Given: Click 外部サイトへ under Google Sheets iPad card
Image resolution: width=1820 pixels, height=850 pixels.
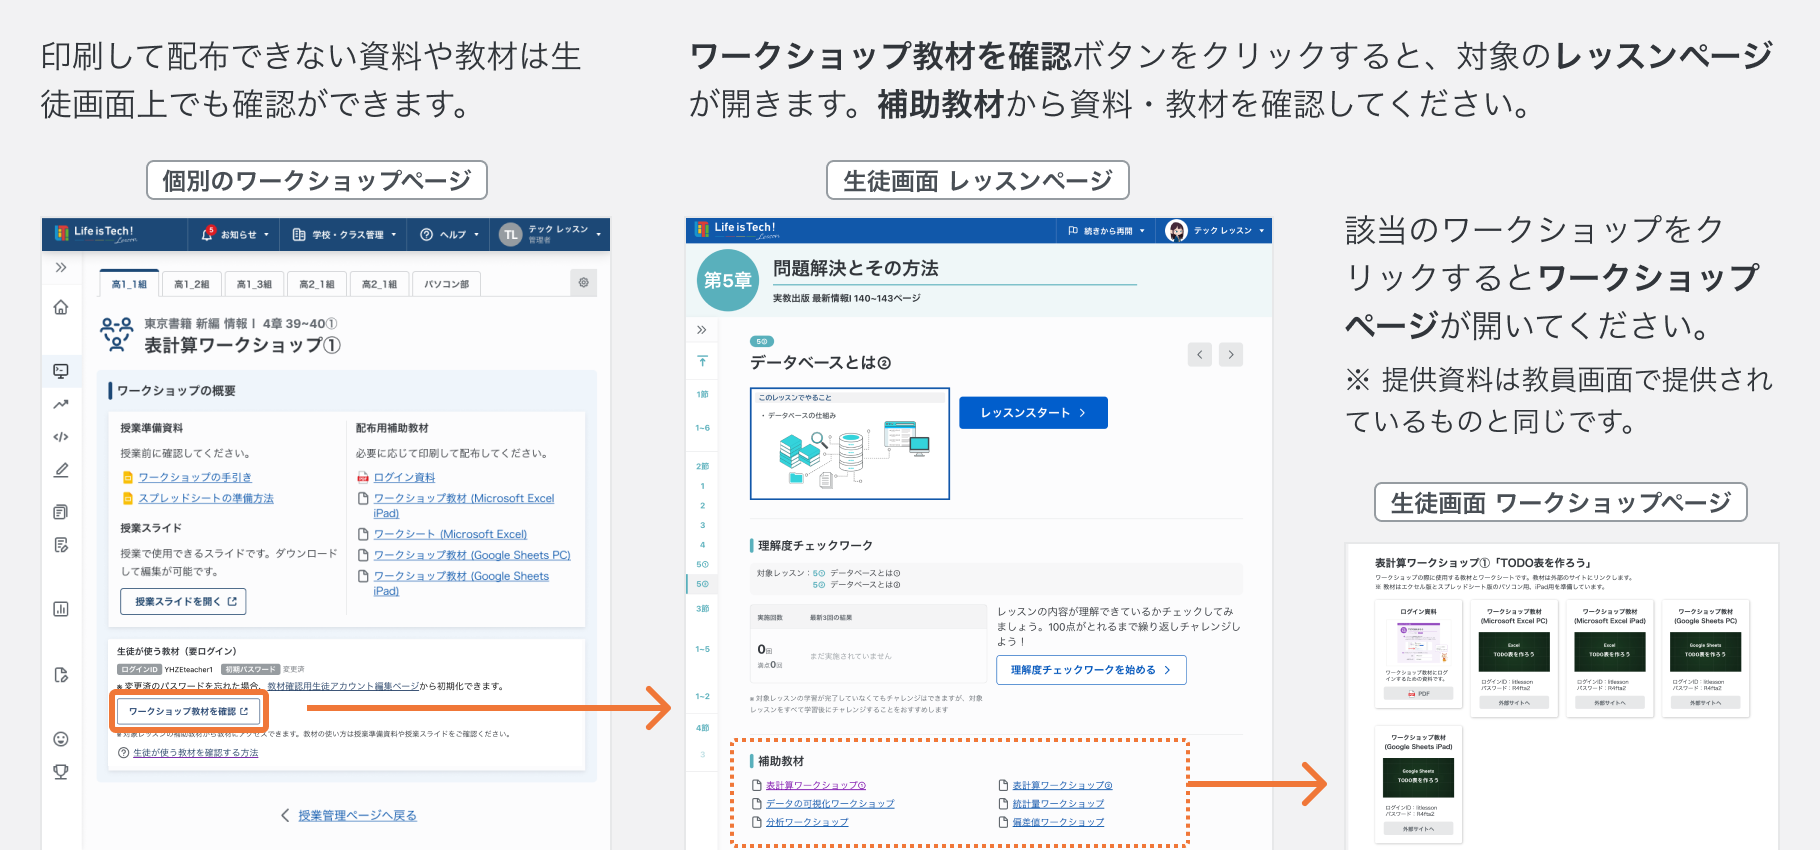Looking at the screenshot, I should click(1418, 829).
